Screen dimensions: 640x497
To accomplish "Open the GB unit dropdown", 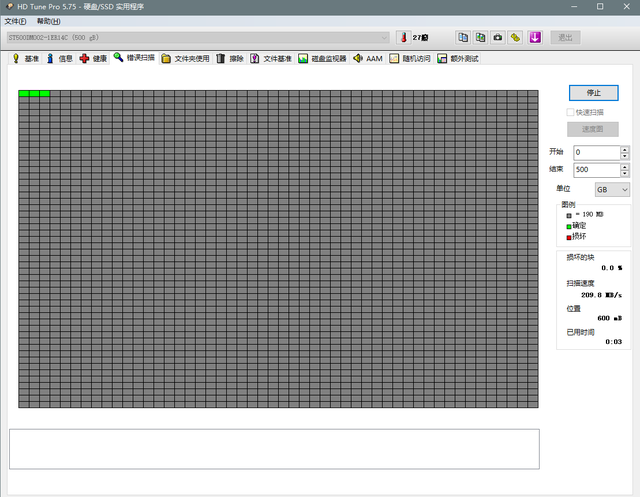I will point(612,190).
